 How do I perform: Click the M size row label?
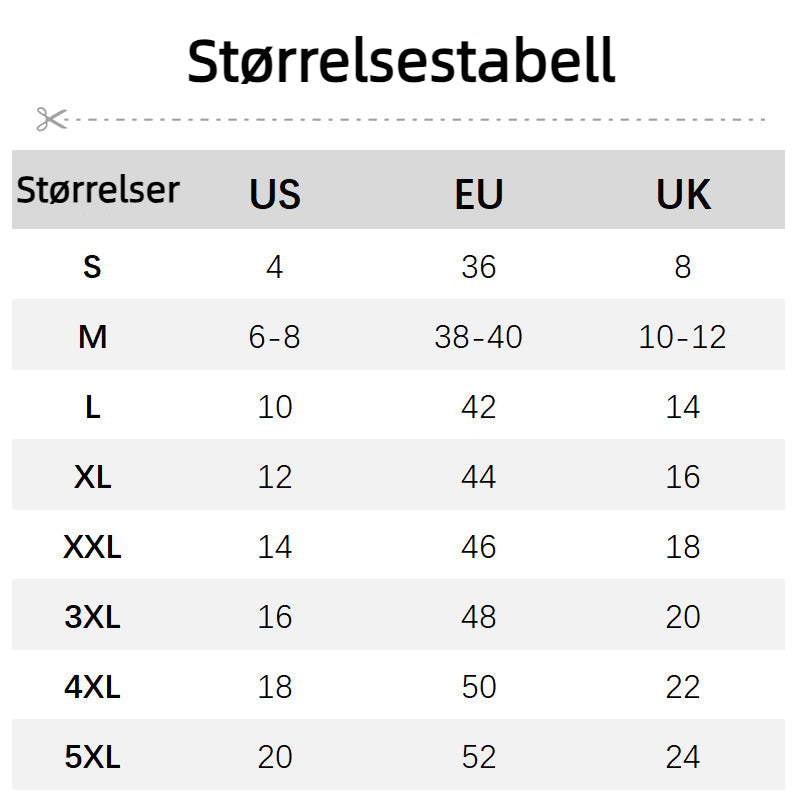tap(92, 337)
